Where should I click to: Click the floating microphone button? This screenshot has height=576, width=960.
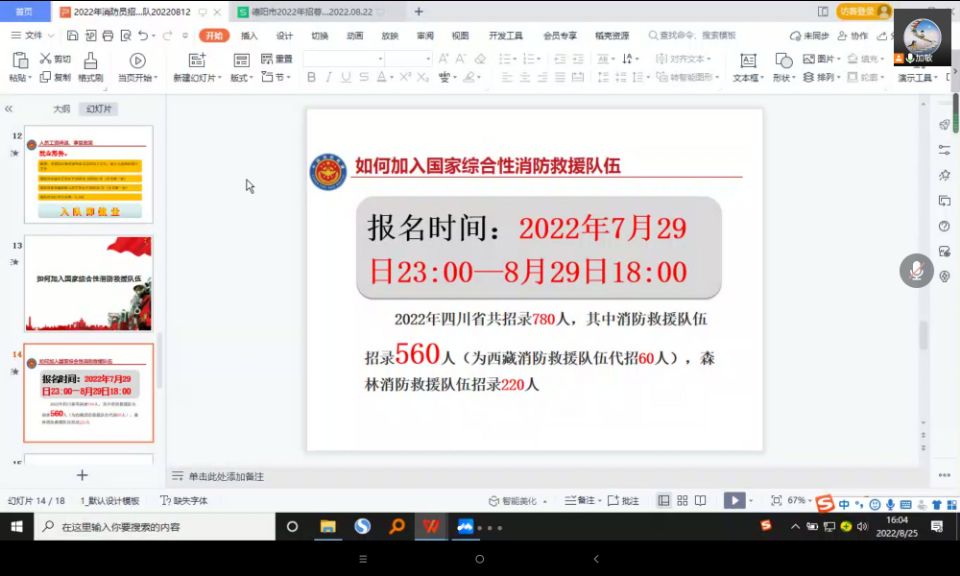(x=916, y=270)
